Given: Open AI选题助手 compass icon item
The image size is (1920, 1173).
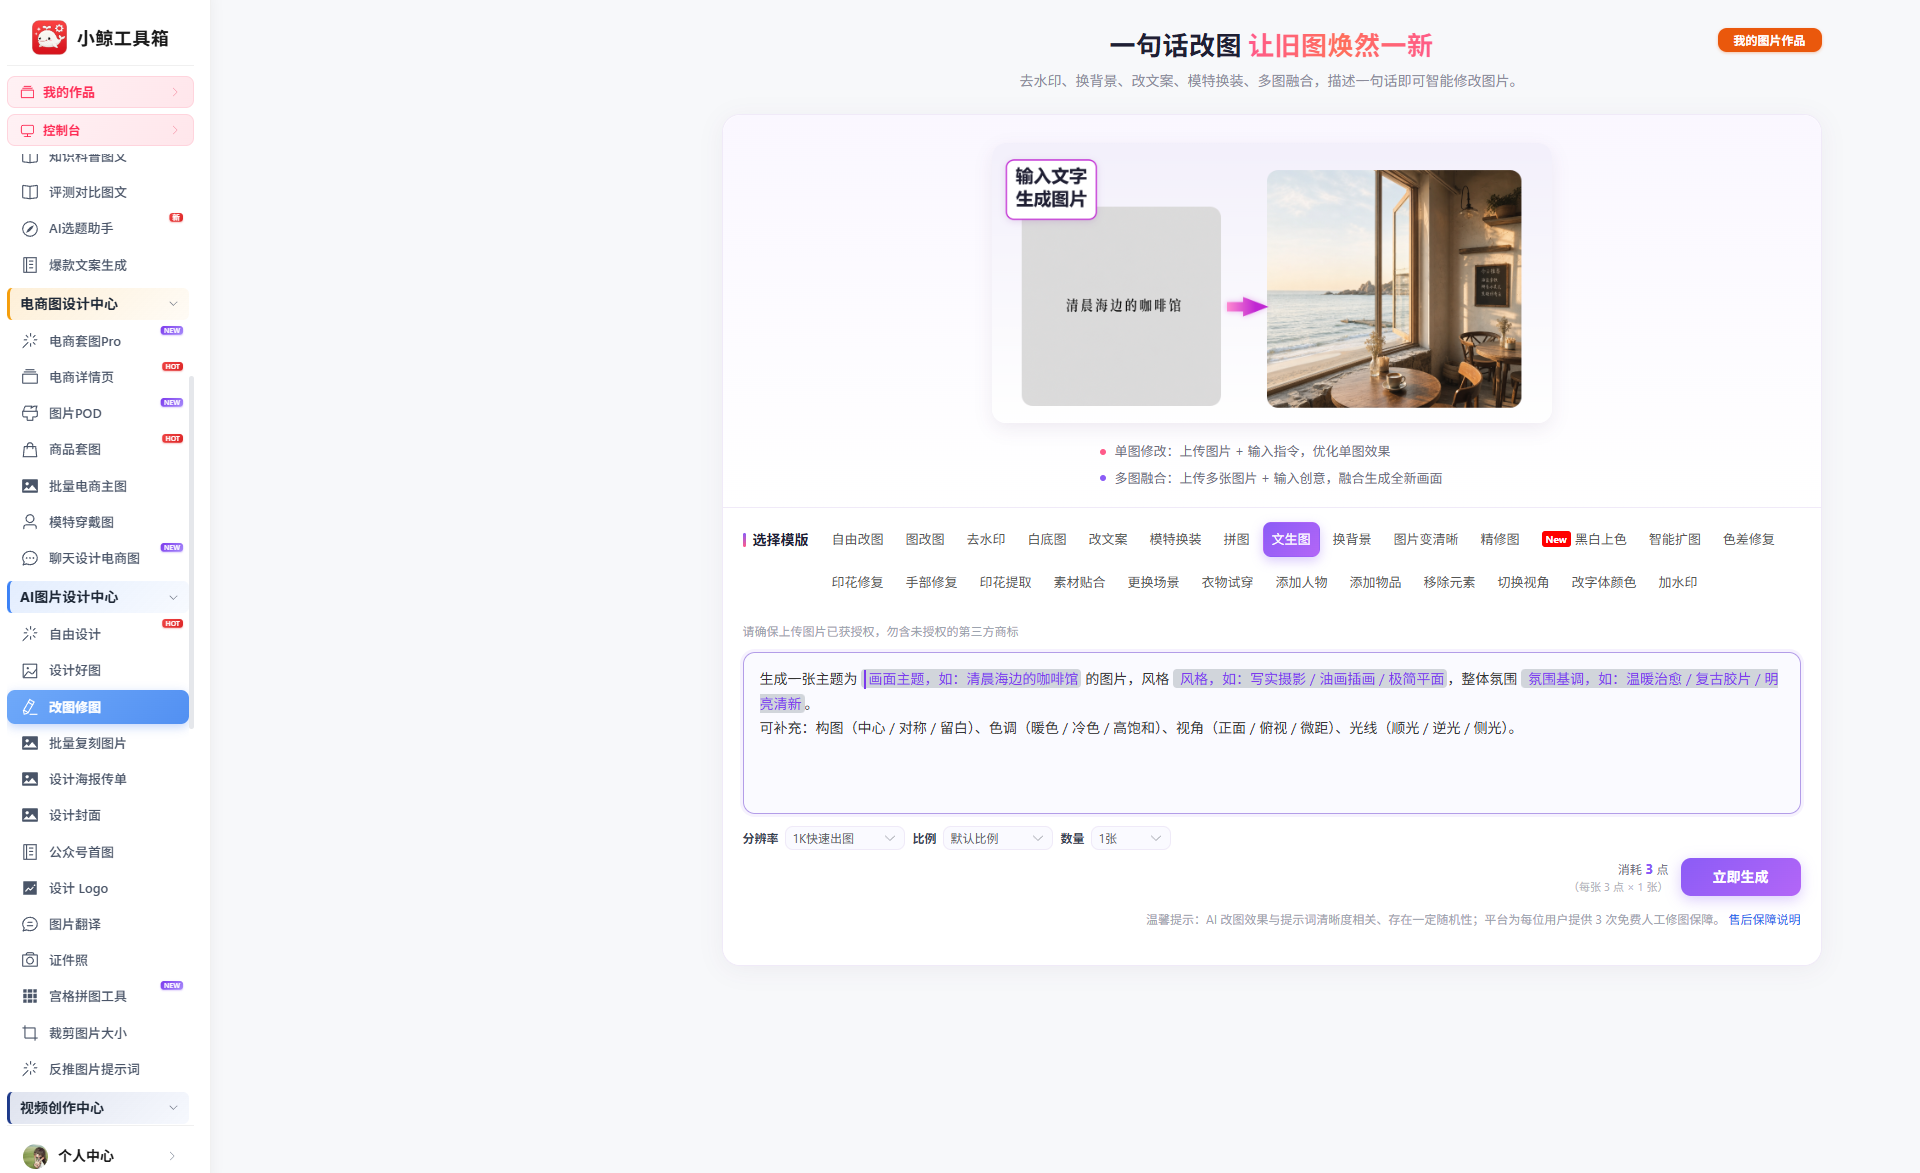Looking at the screenshot, I should 30,229.
